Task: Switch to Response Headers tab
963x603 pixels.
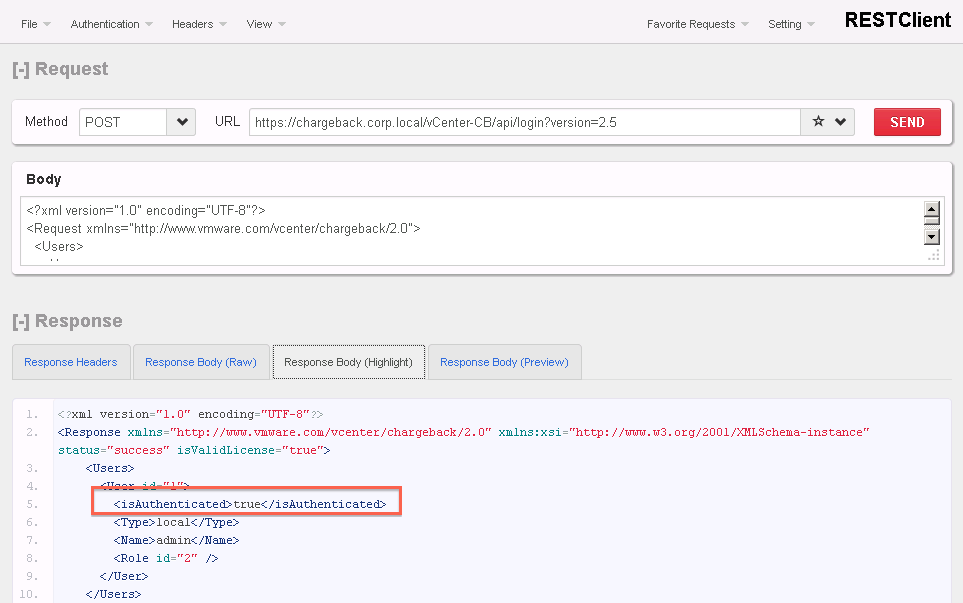Action: point(71,362)
